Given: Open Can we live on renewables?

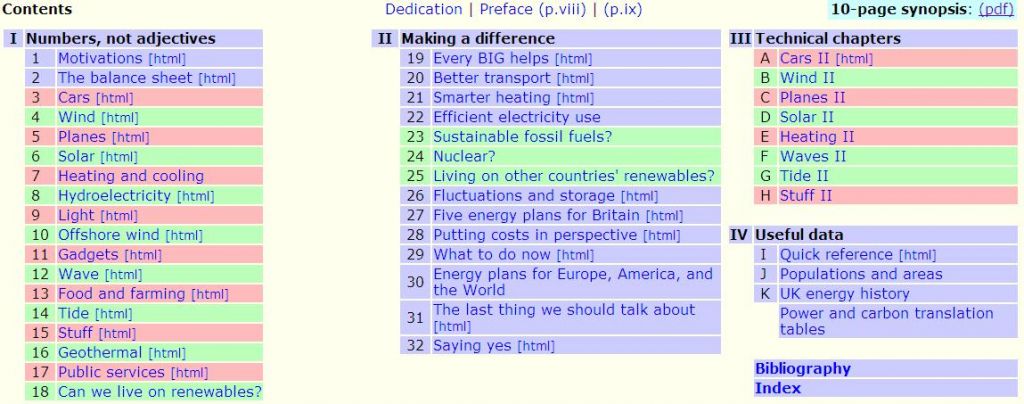Looking at the screenshot, I should pyautogui.click(x=159, y=392).
